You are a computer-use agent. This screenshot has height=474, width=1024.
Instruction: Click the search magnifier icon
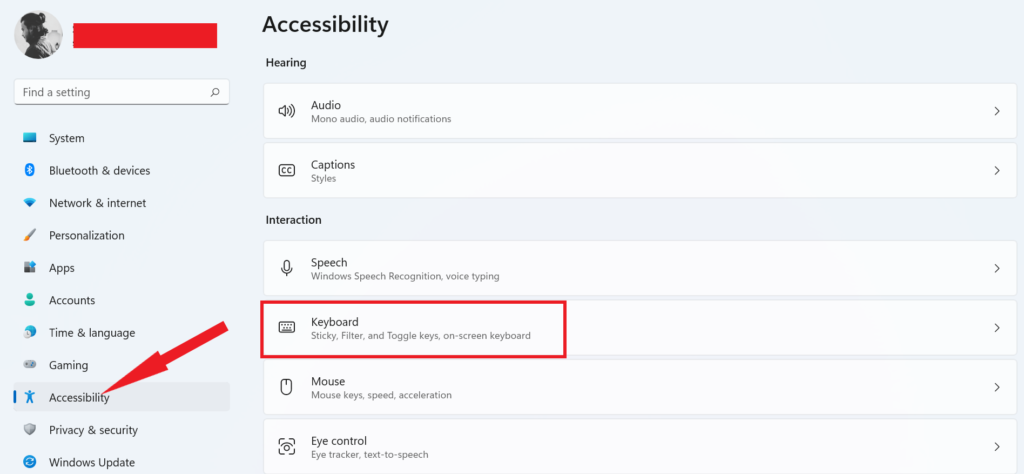pyautogui.click(x=215, y=93)
